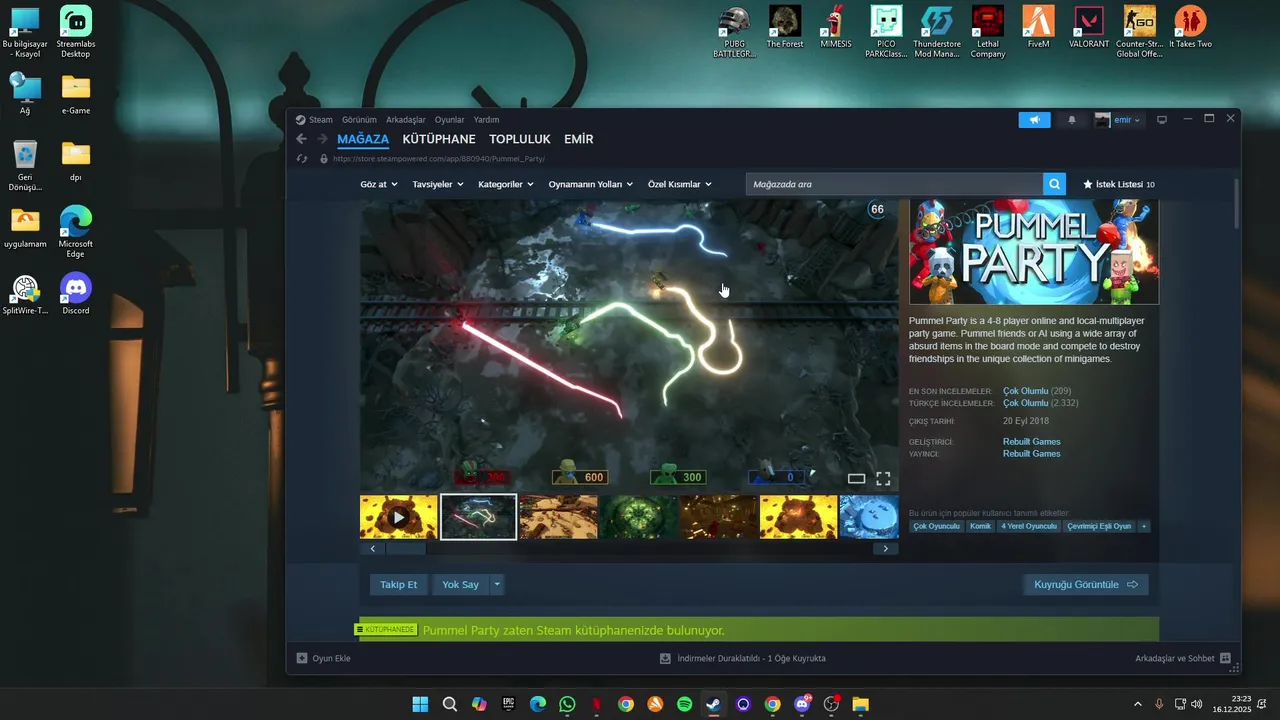This screenshot has width=1280, height=720.
Task: Open the Recycle Bin desktop icon
Action: tap(25, 166)
